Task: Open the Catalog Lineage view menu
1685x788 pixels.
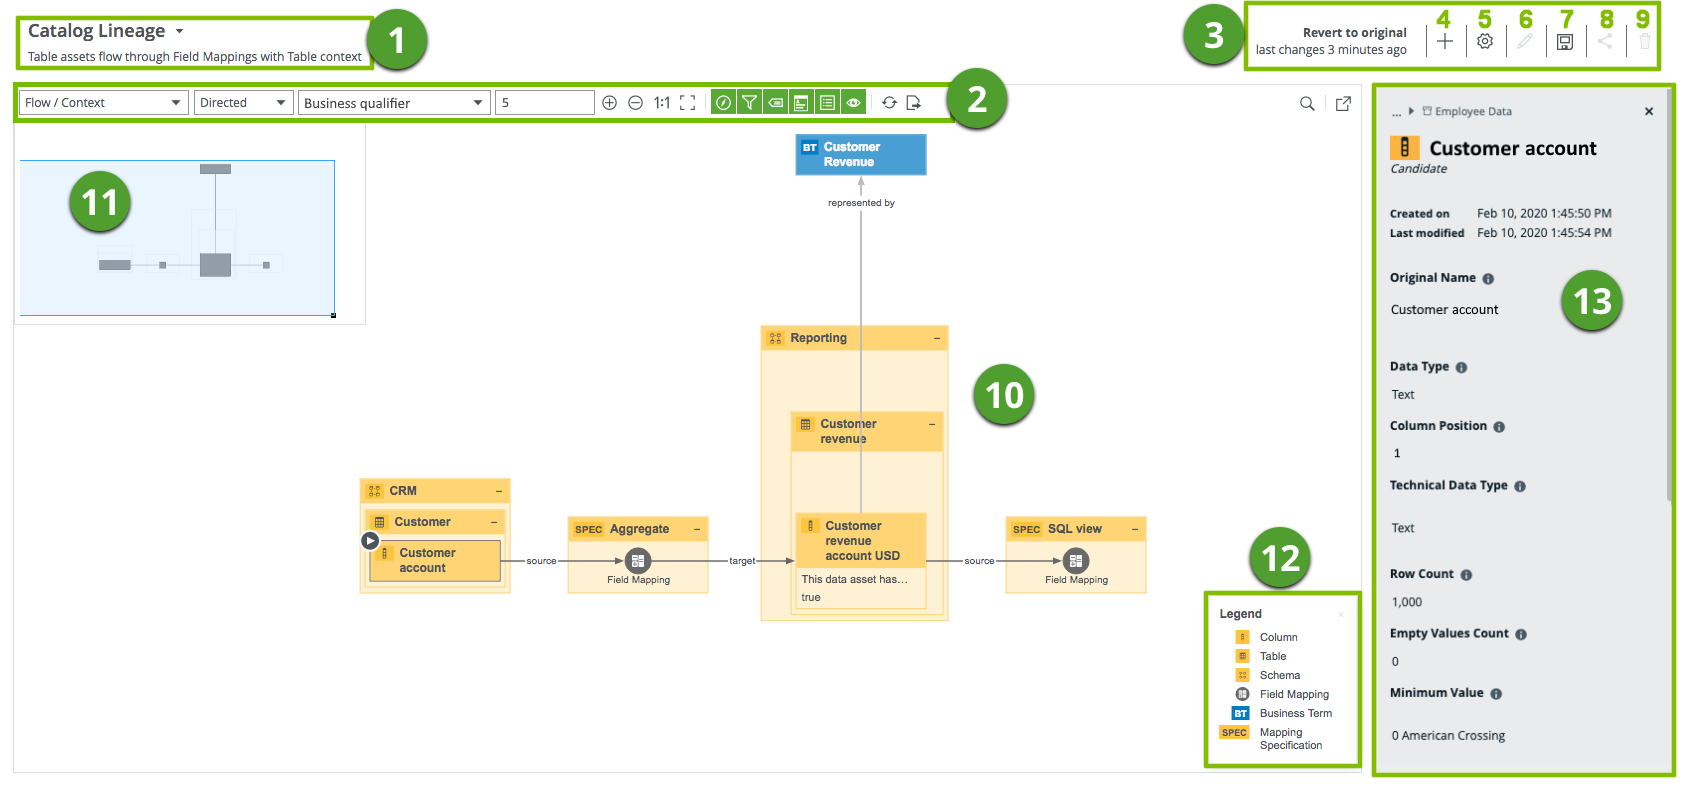Action: coord(179,32)
